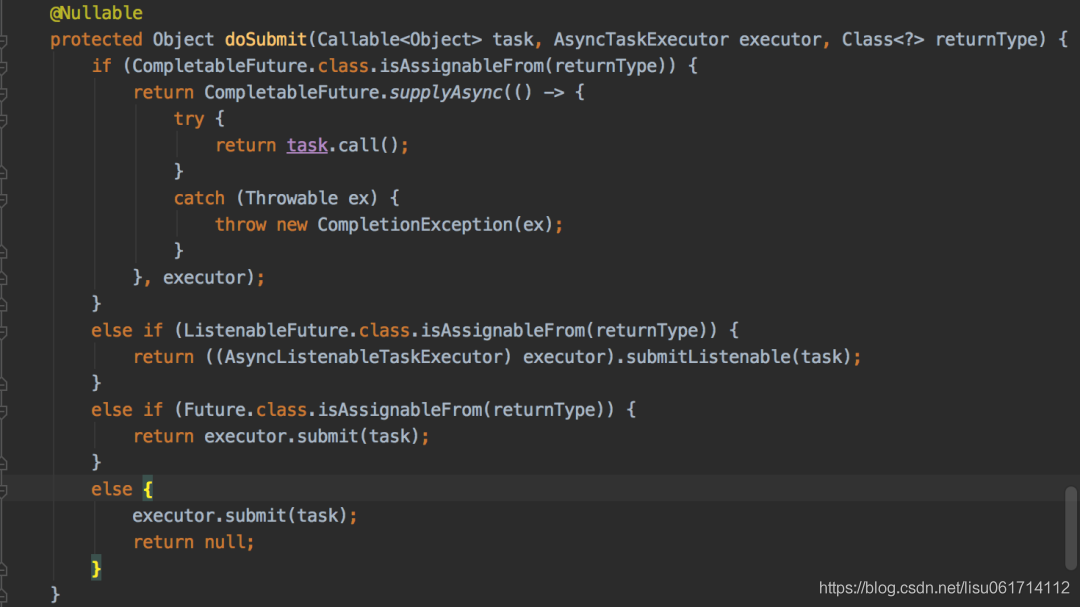Collapse the 'if (CompletableFuture.class' block fold marker
Screen dimensions: 1080x607
pyautogui.click(x=3, y=68)
